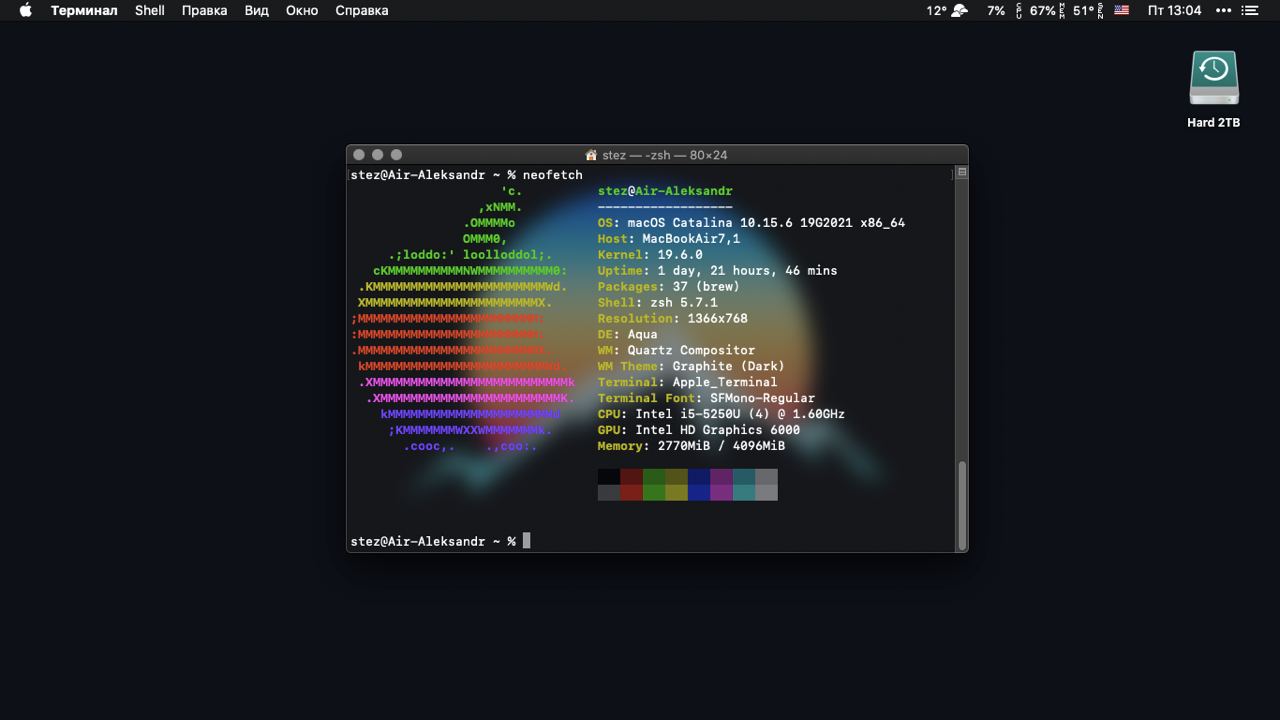Open the 7% CPU usage monitor
Image resolution: width=1280 pixels, height=720 pixels.
click(1003, 10)
